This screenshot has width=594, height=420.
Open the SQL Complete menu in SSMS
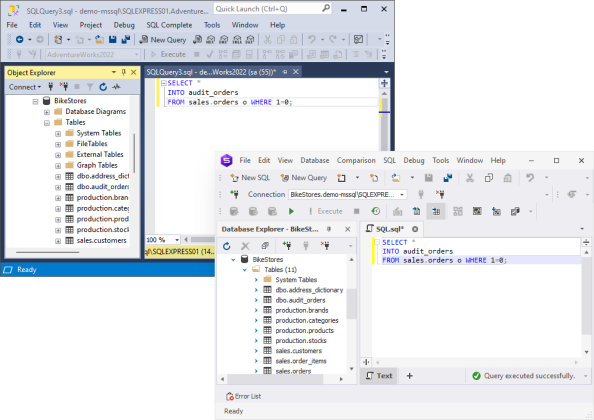click(x=169, y=25)
